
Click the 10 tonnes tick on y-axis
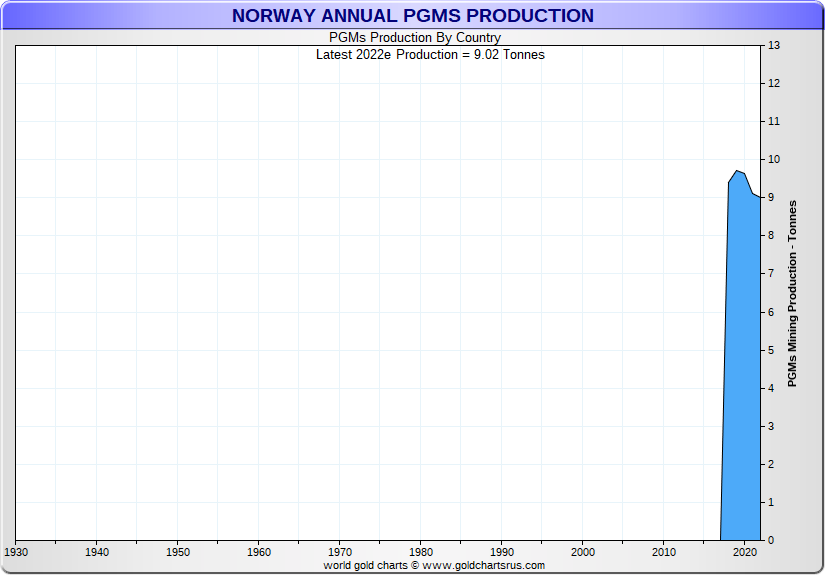pyautogui.click(x=773, y=160)
